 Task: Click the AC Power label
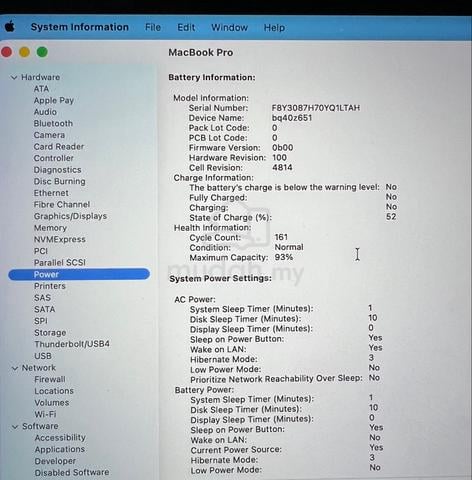click(x=195, y=299)
